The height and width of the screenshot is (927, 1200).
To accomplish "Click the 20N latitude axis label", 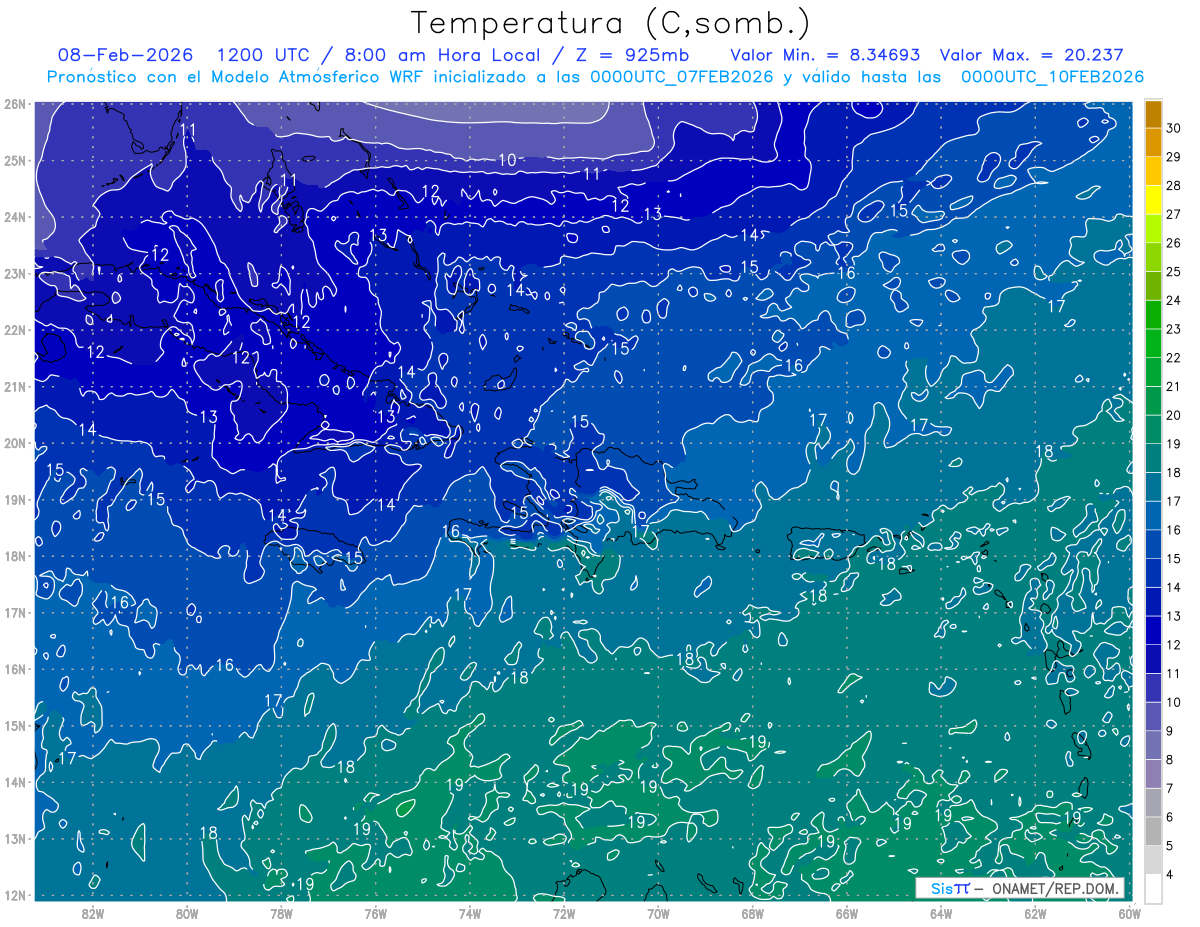I will pyautogui.click(x=15, y=443).
